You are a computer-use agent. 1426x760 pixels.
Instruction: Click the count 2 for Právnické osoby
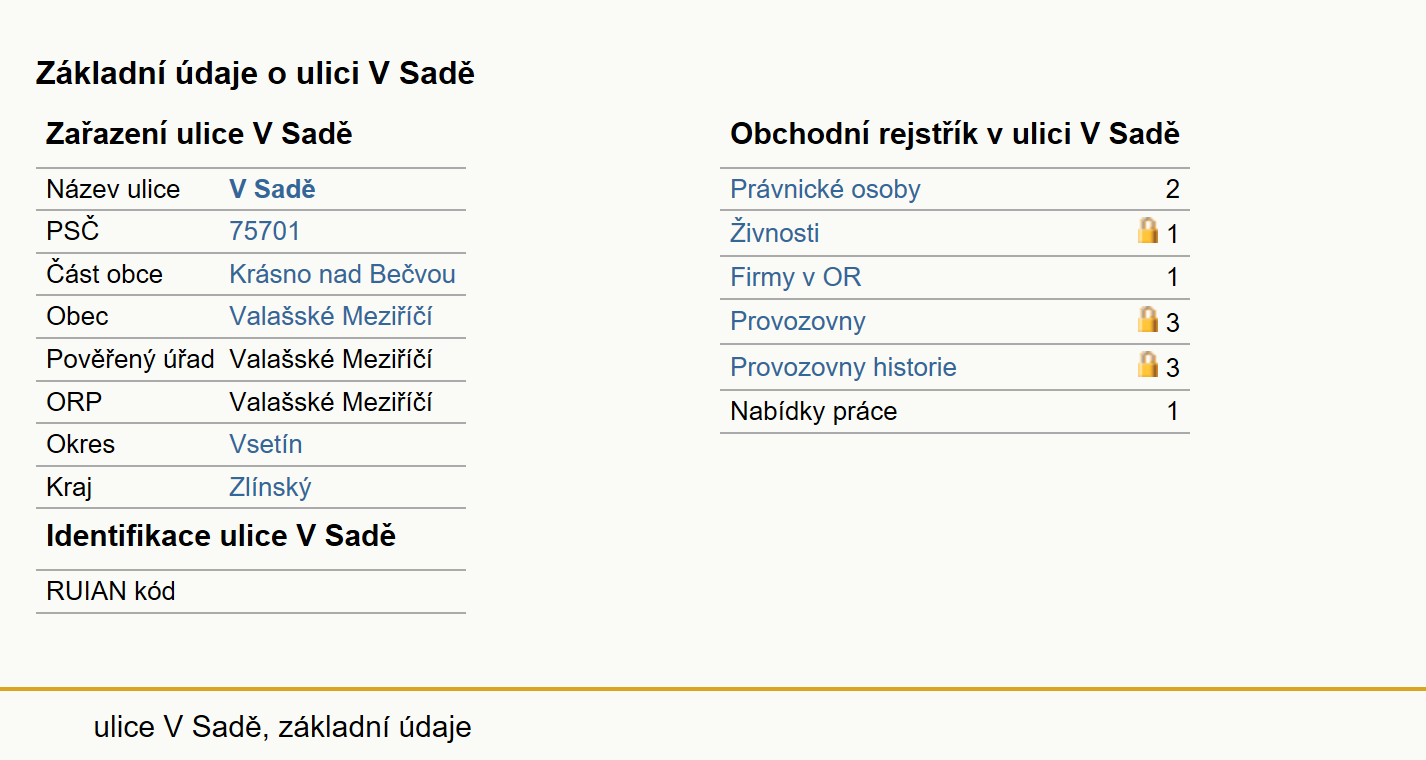click(x=1172, y=190)
